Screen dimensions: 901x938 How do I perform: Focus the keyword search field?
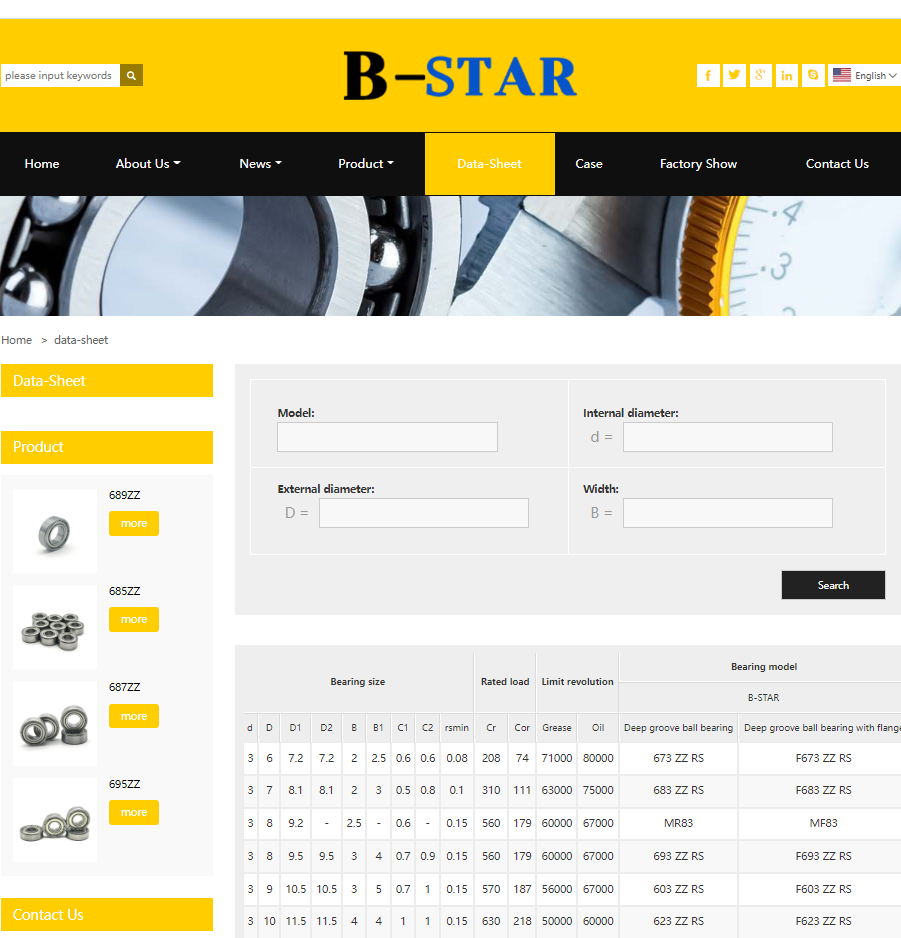click(x=60, y=75)
